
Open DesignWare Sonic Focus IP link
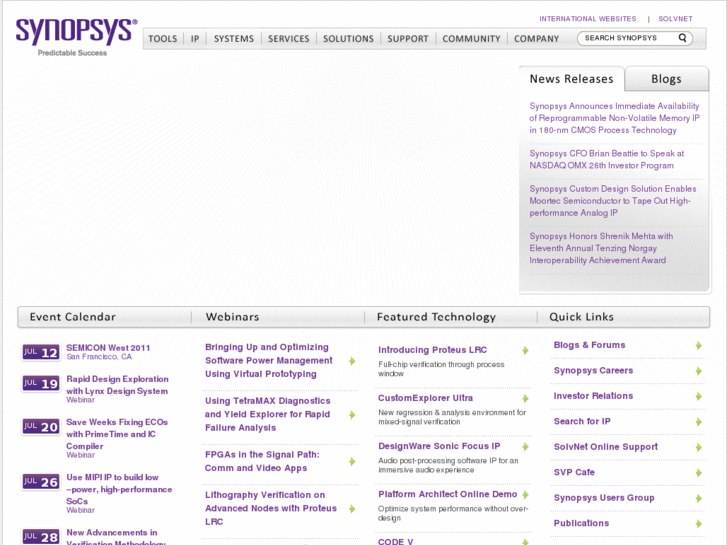pos(439,446)
